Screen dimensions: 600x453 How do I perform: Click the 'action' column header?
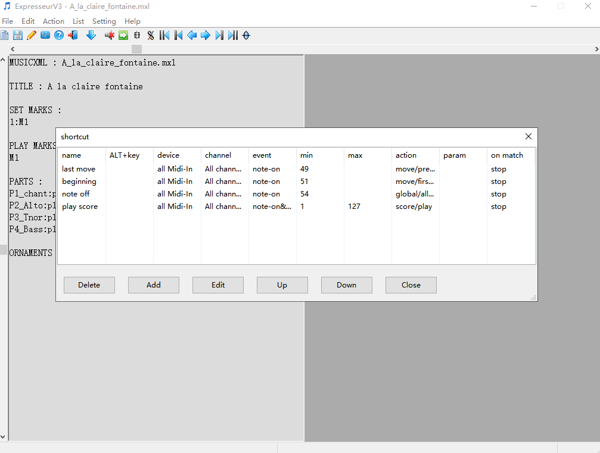(x=406, y=155)
